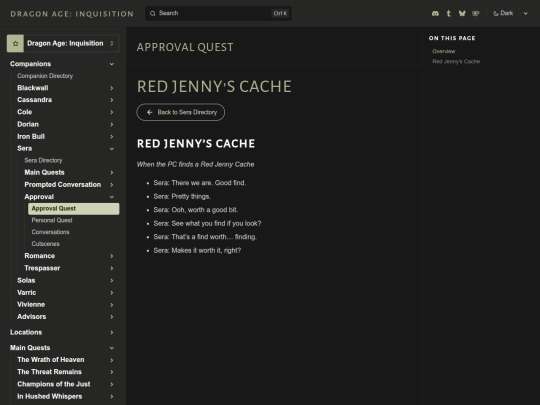Image resolution: width=540 pixels, height=405 pixels.
Task: Expand Blackwall in the sidebar
Action: [112, 88]
